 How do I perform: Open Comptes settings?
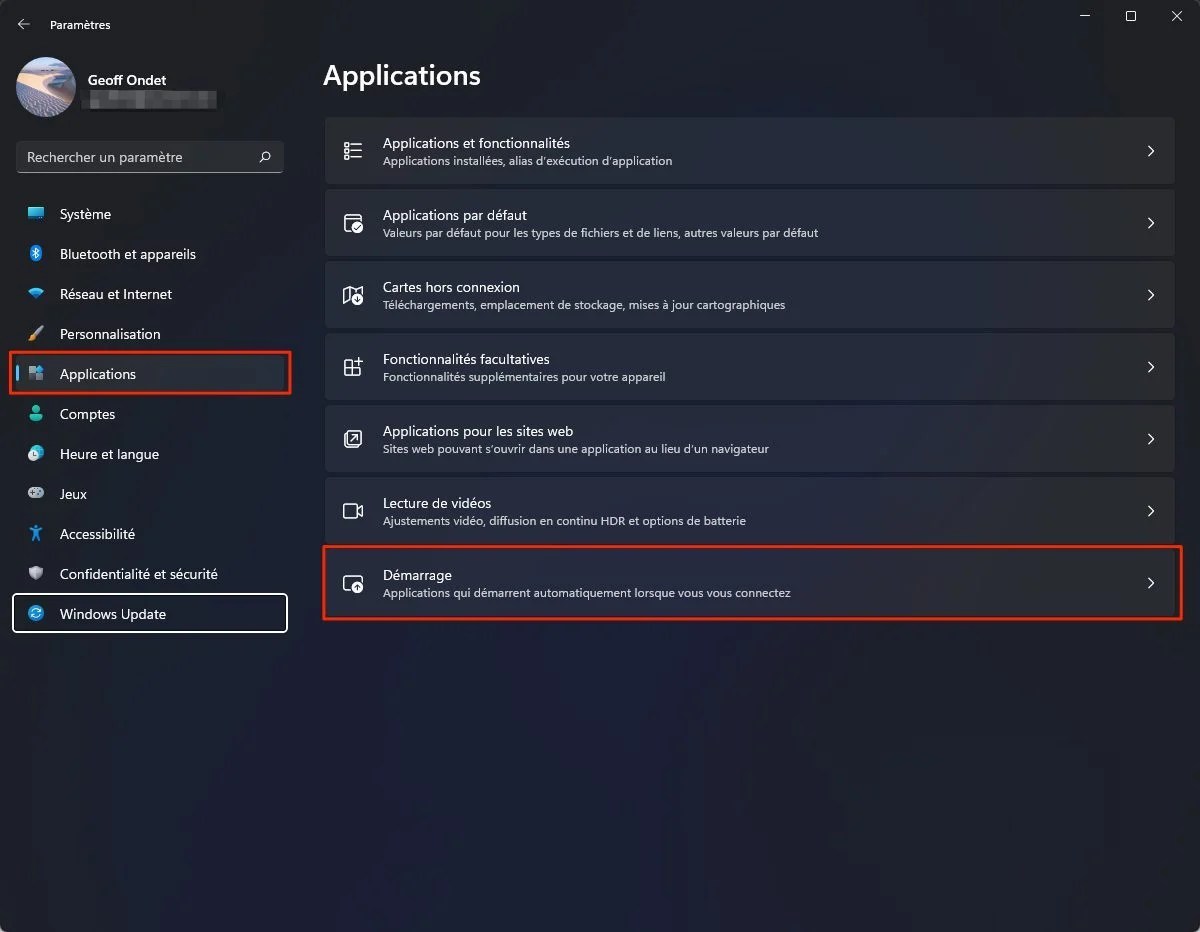(x=88, y=413)
